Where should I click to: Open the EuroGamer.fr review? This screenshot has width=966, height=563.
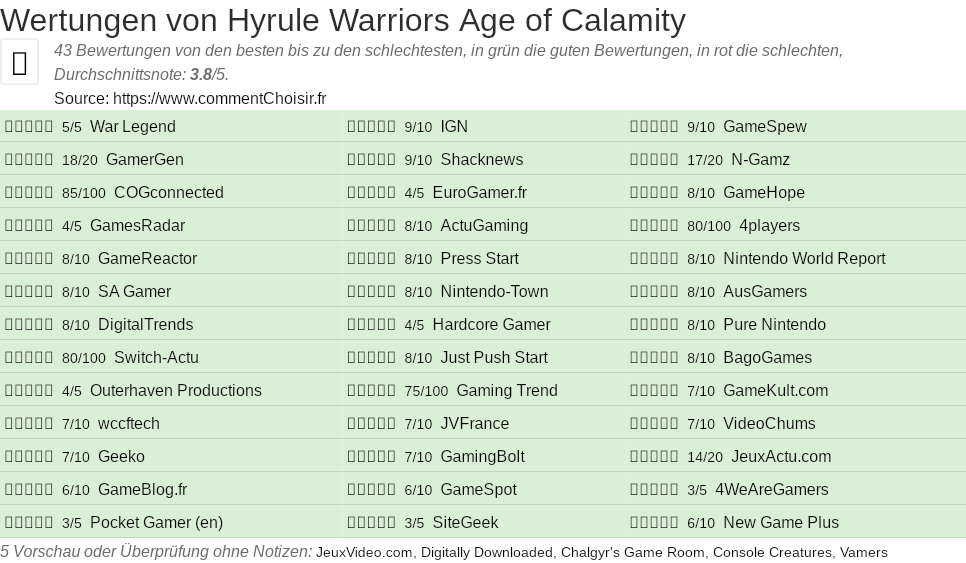click(x=479, y=193)
